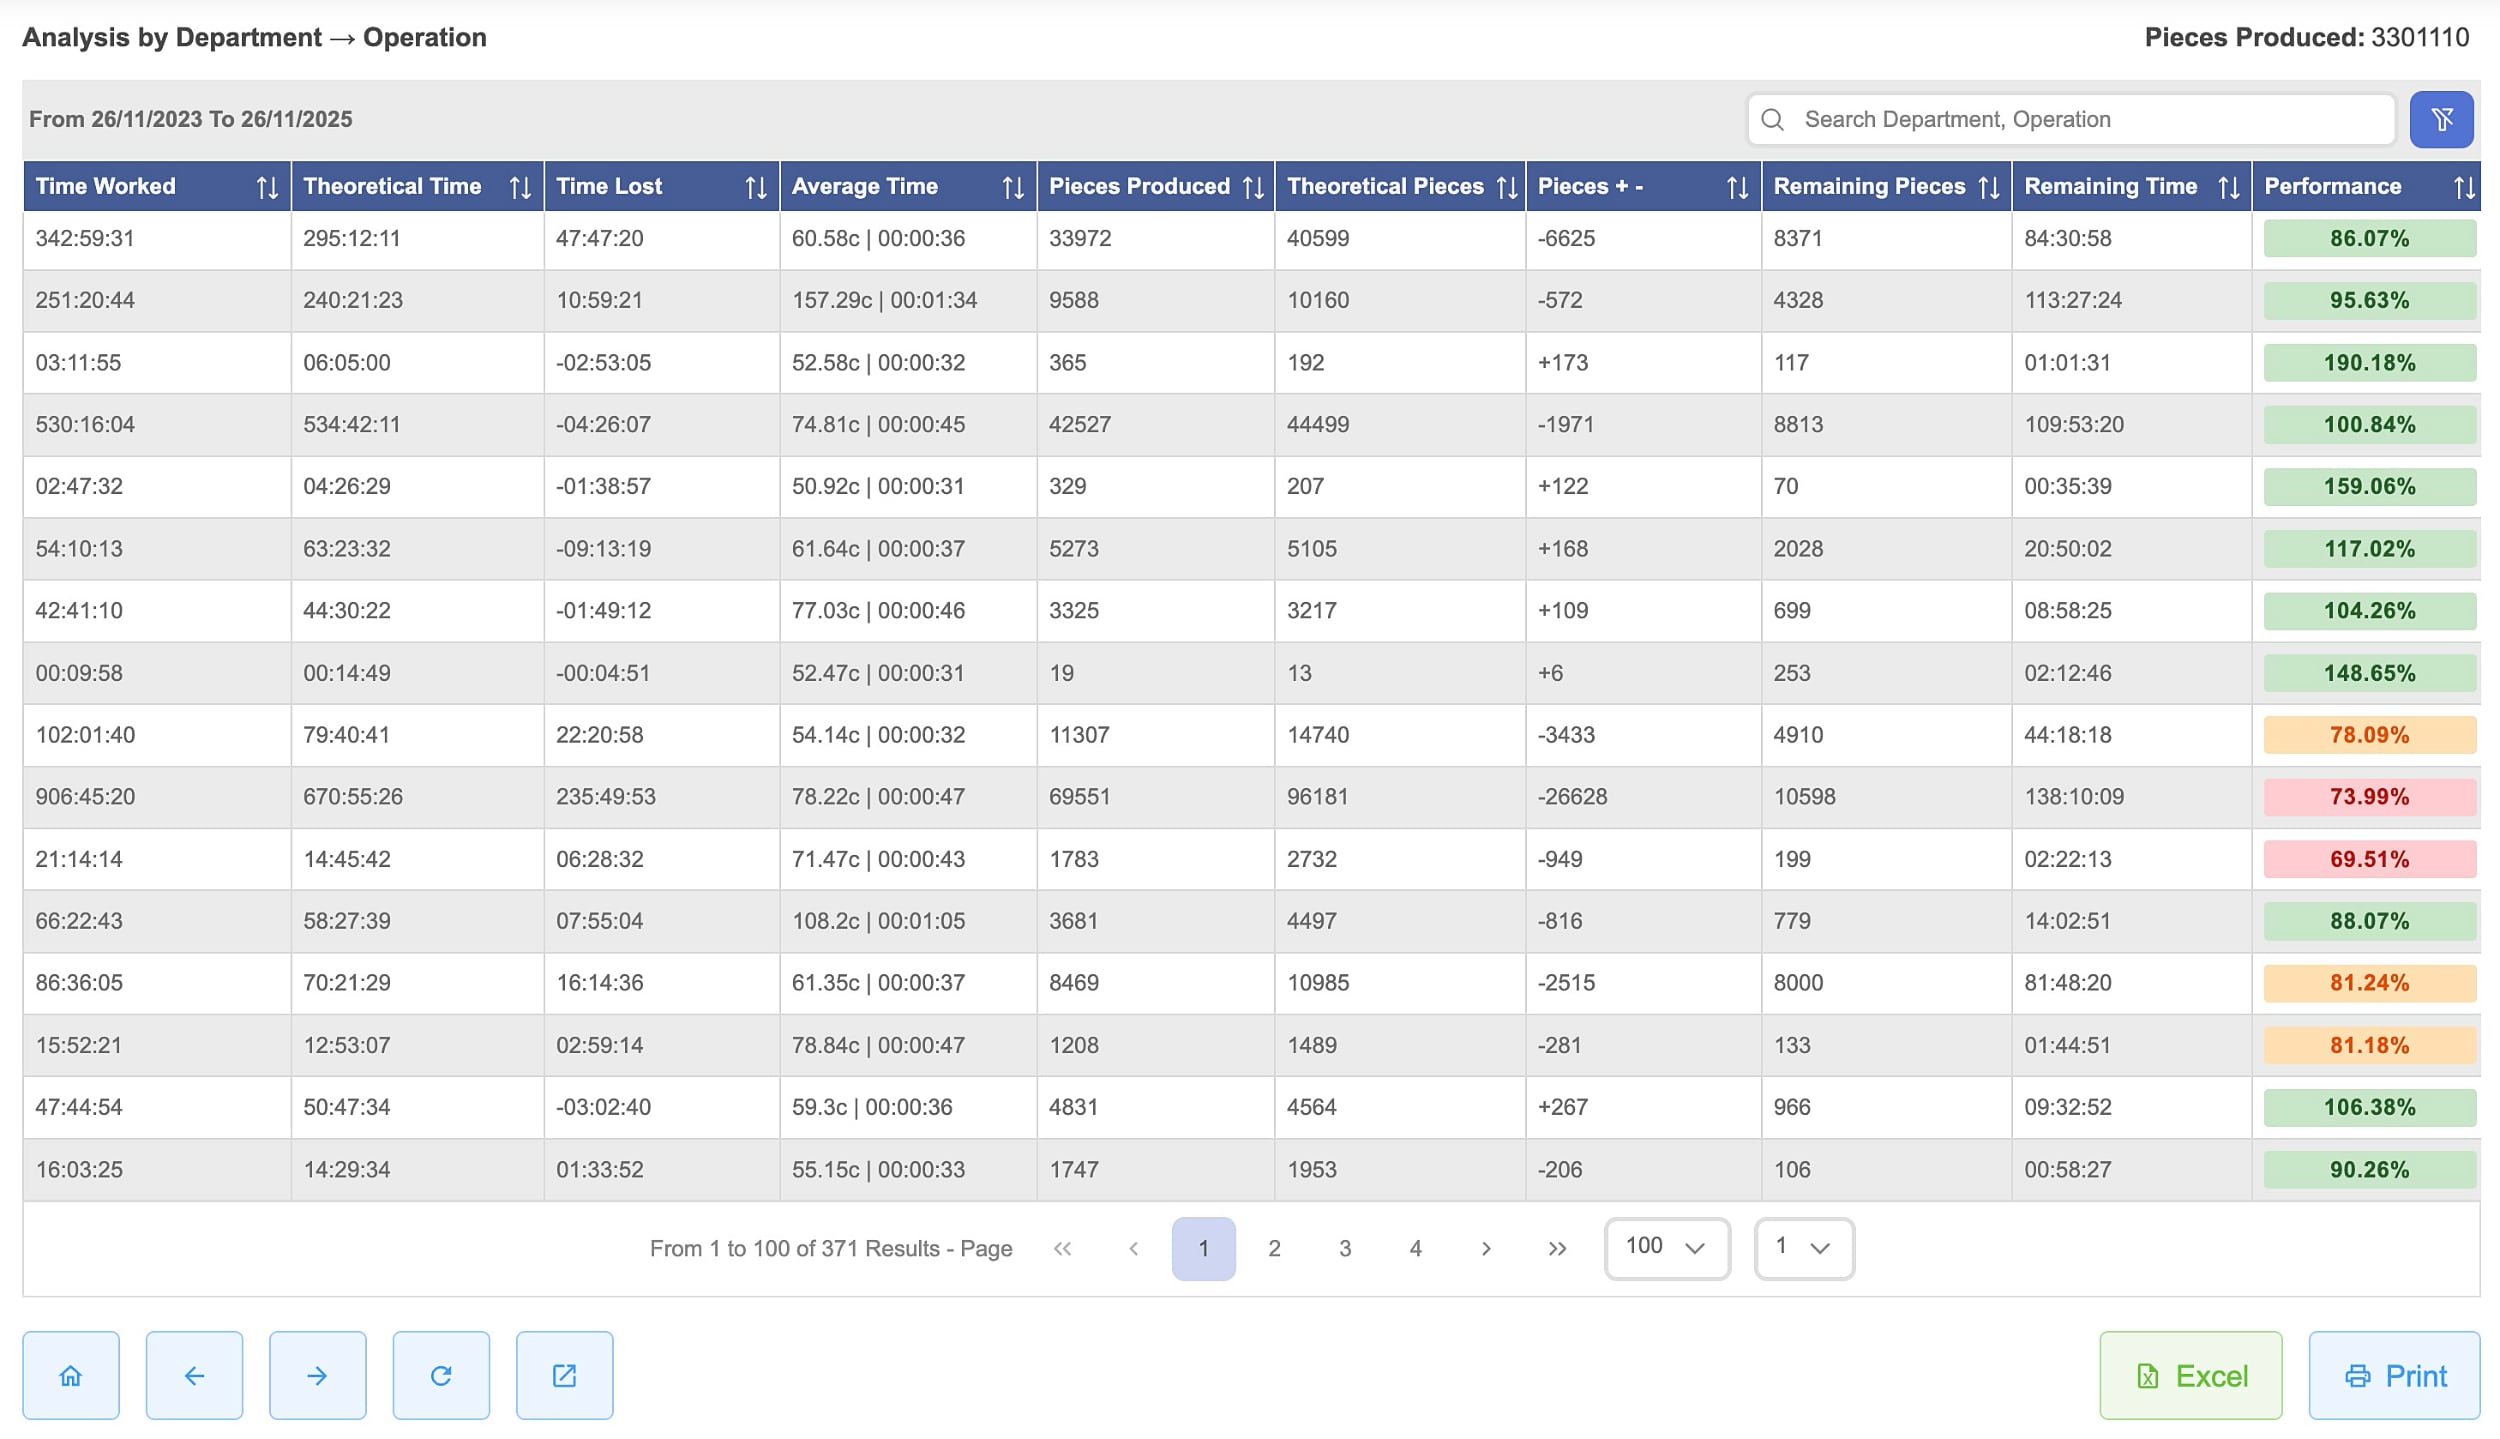Click the open in new window icon
The height and width of the screenshot is (1439, 2500).
(564, 1375)
